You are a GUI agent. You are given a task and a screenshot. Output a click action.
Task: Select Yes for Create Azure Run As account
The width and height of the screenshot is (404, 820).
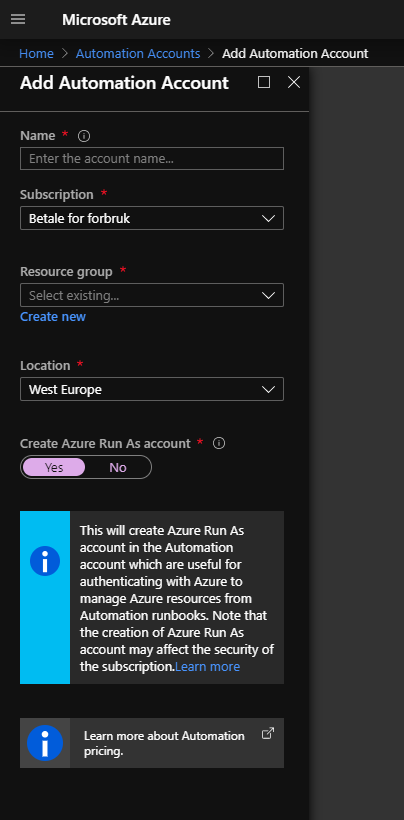tap(54, 467)
